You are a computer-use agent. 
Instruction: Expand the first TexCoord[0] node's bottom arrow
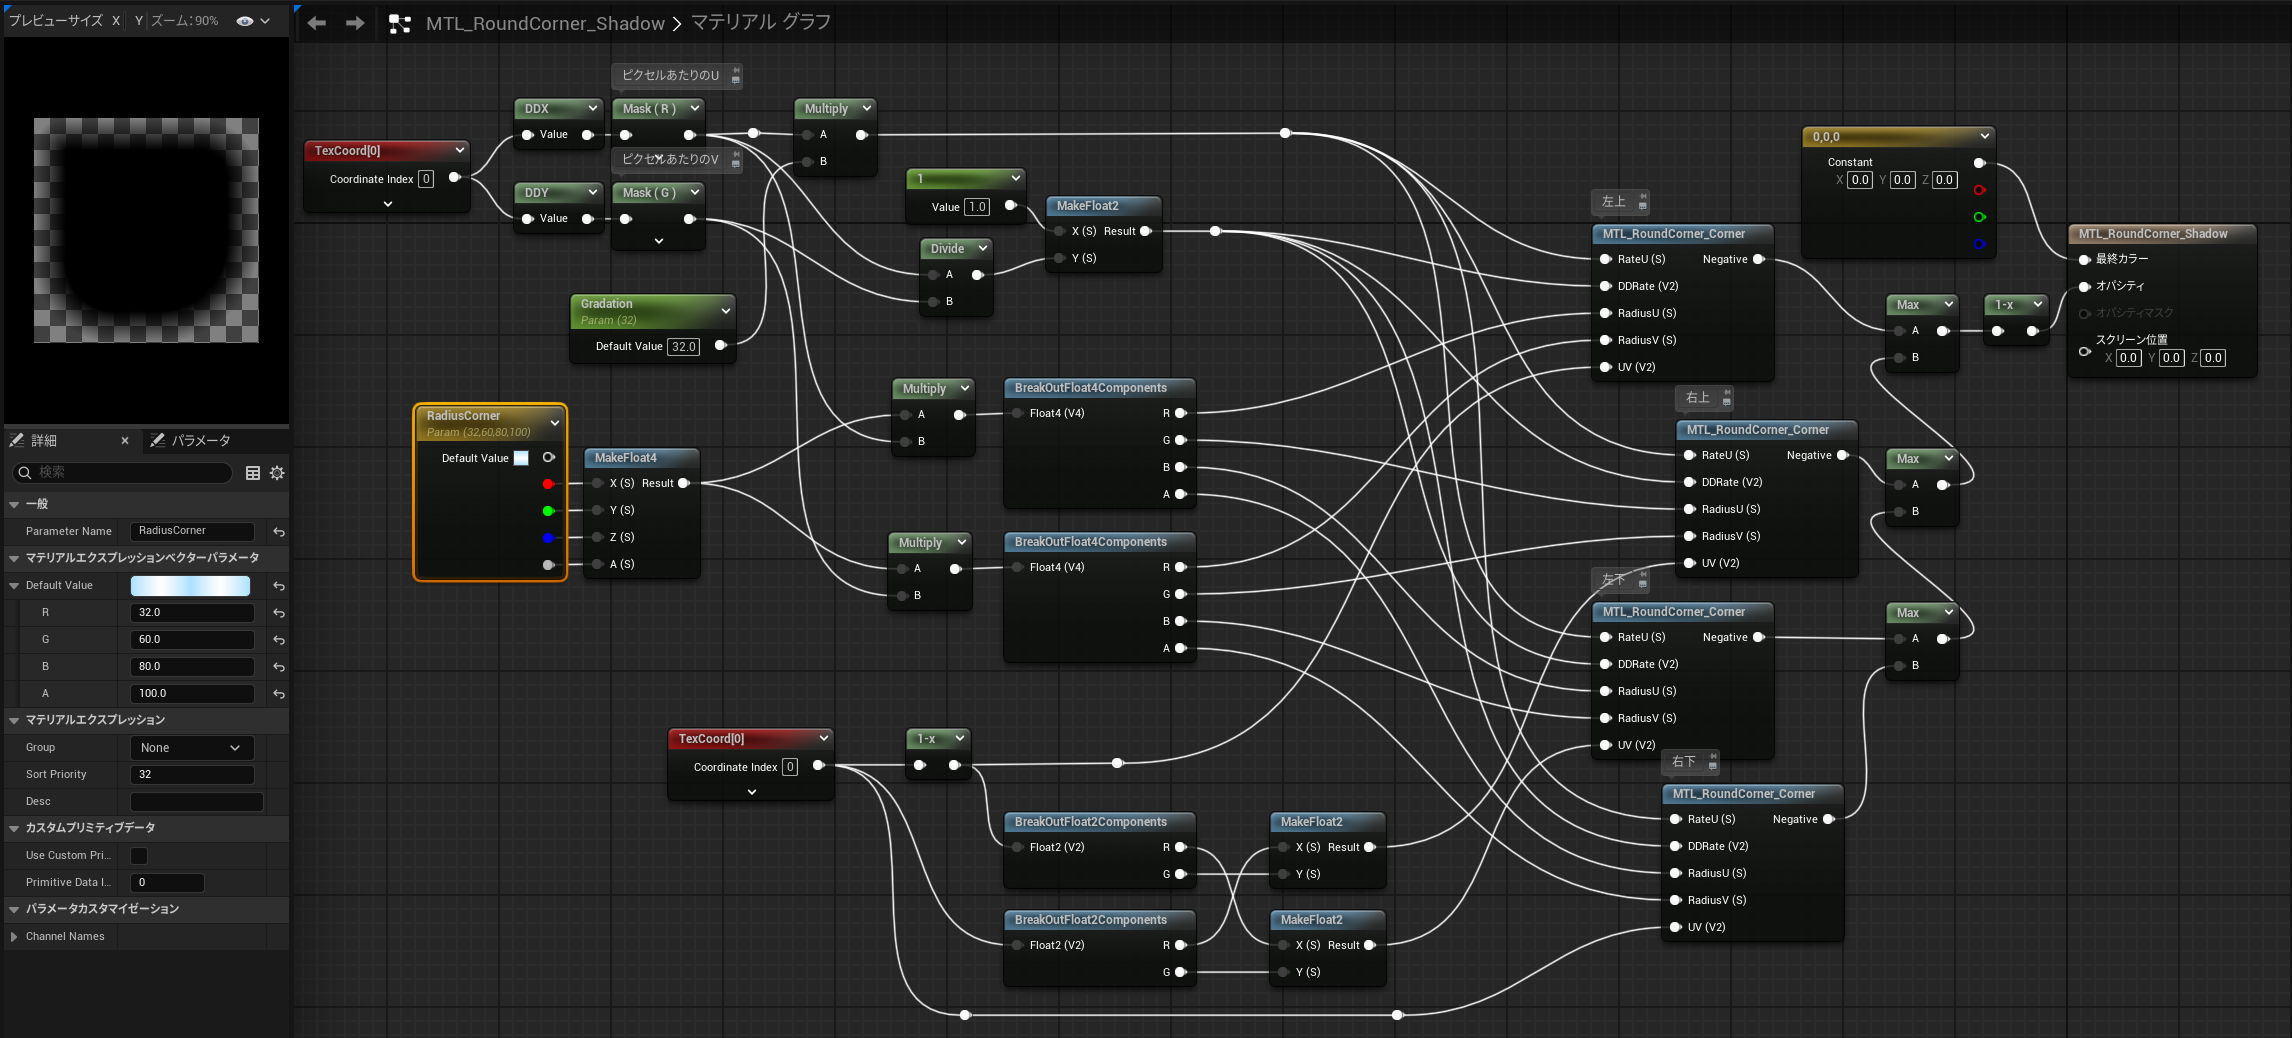pyautogui.click(x=387, y=204)
